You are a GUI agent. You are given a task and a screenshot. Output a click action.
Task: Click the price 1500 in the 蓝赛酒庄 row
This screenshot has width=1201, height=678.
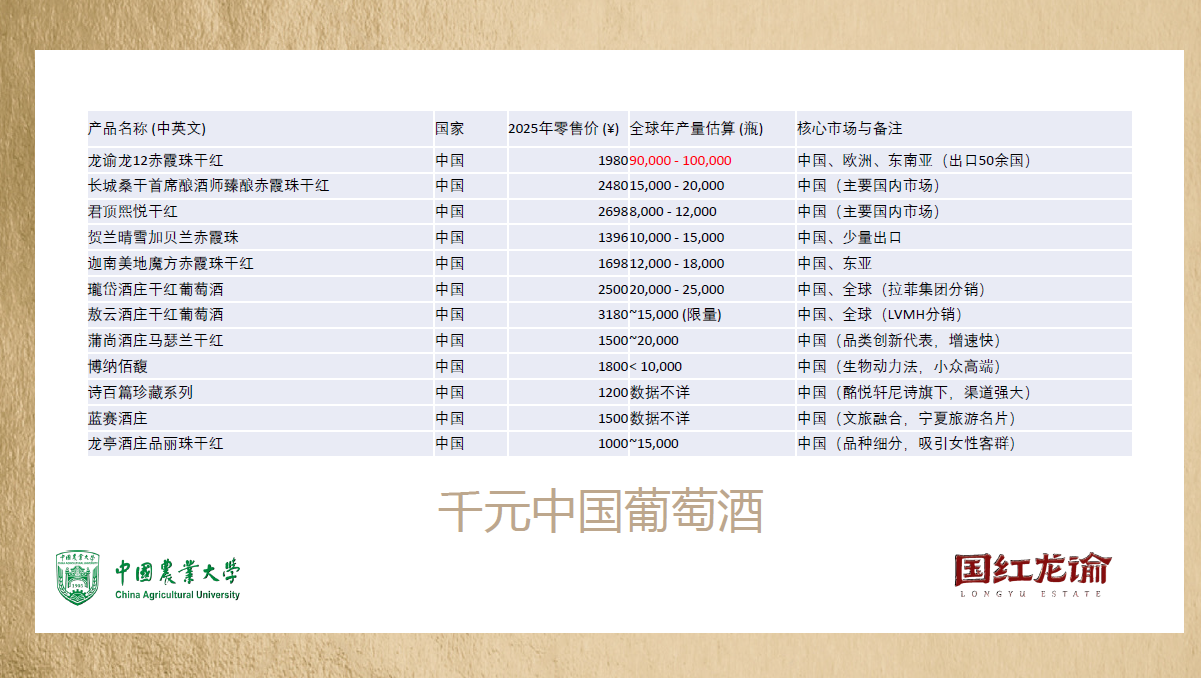click(x=613, y=419)
